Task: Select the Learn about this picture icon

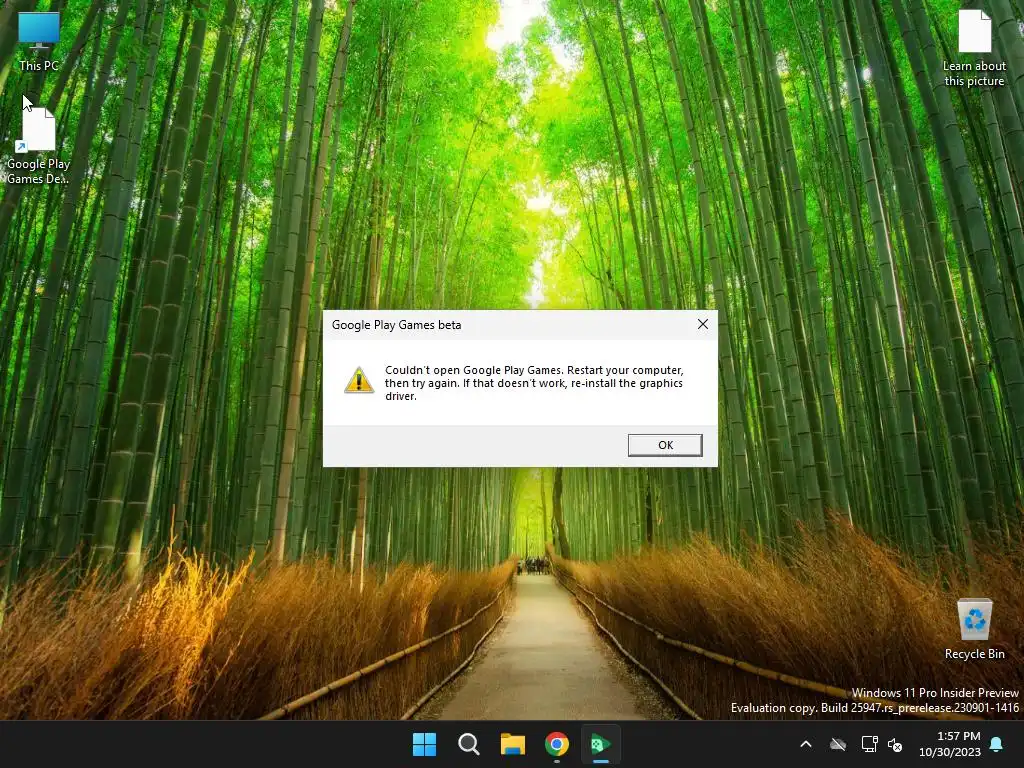Action: point(974,48)
